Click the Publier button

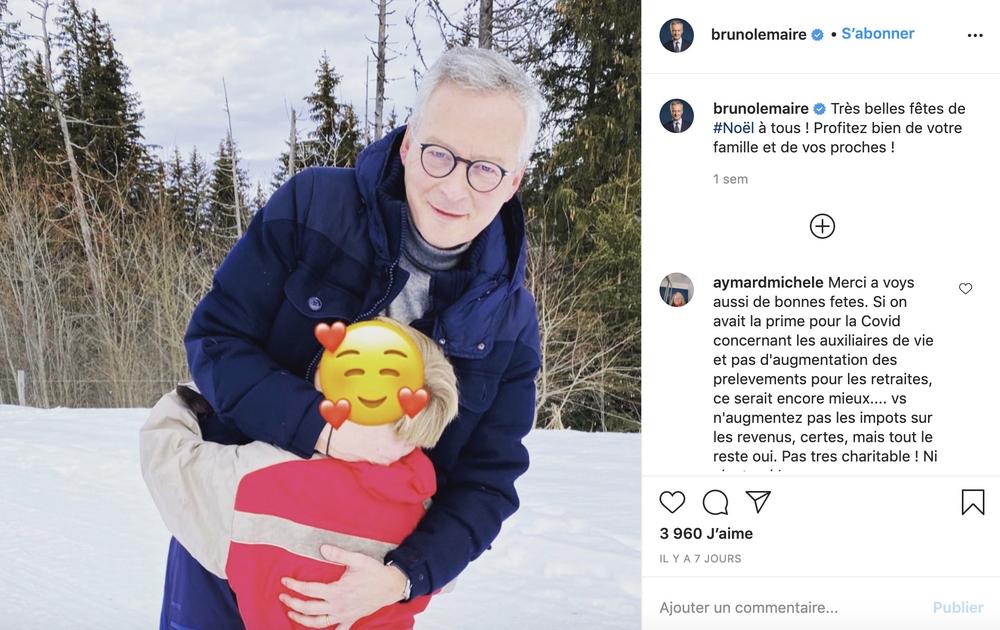point(958,608)
